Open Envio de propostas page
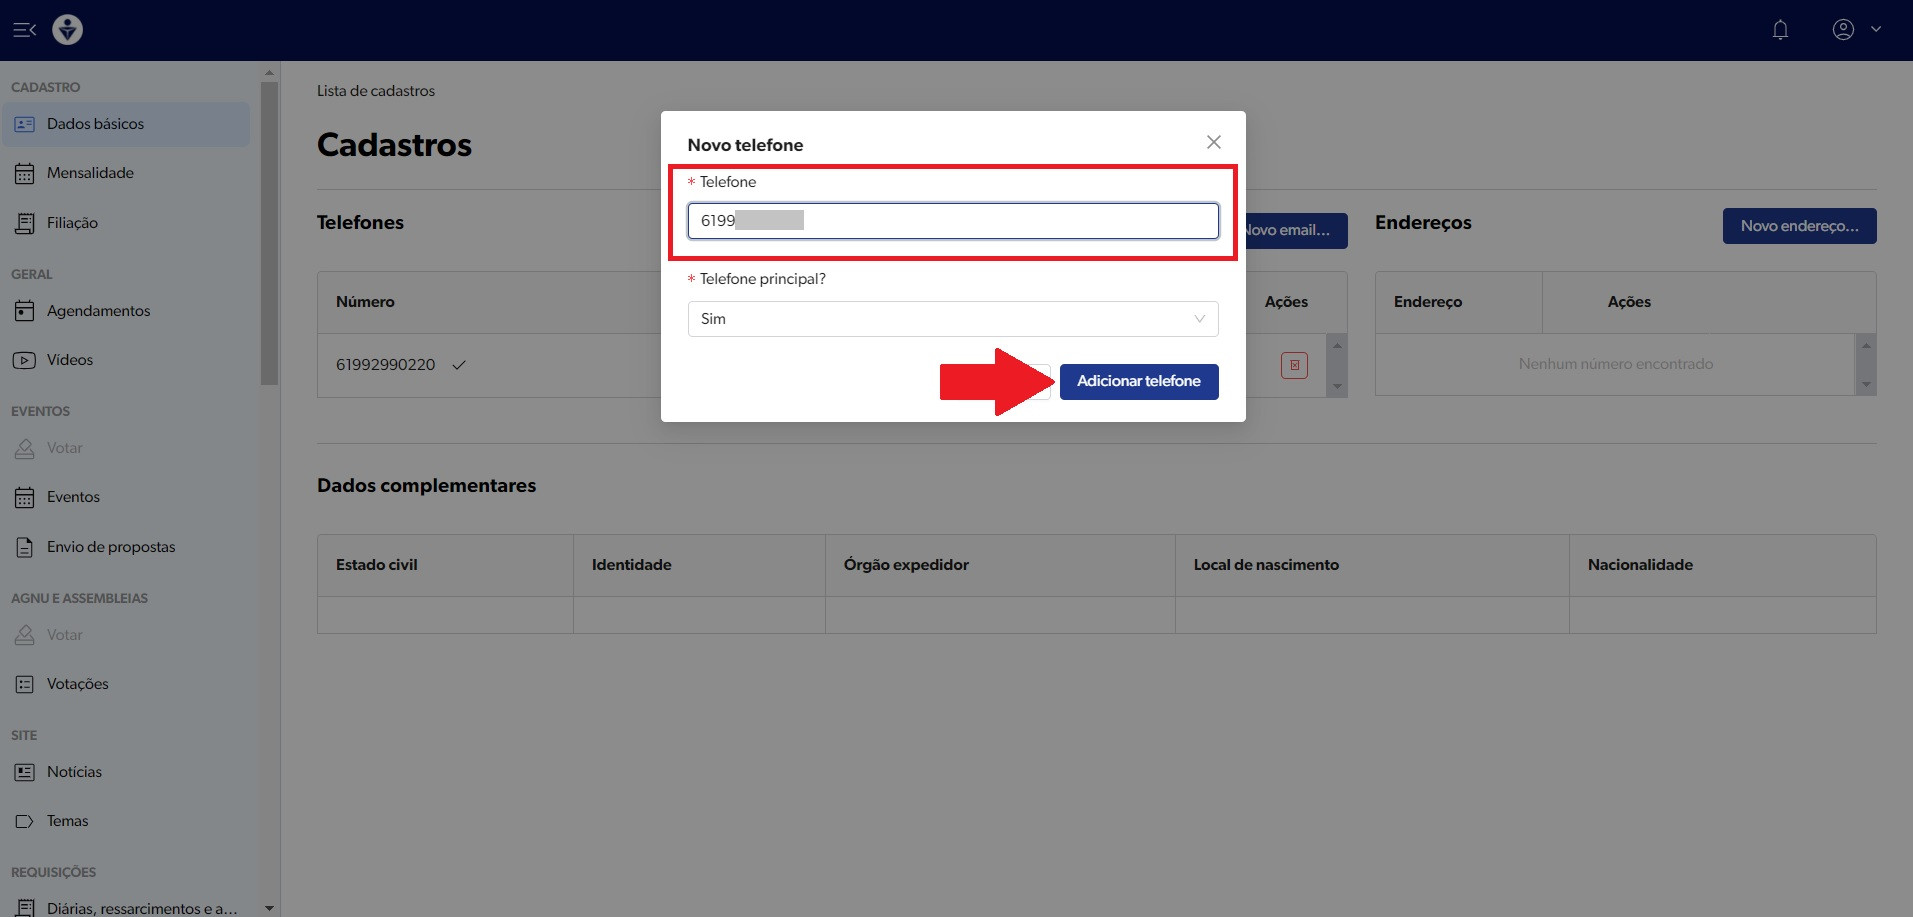The height and width of the screenshot is (917, 1913). (110, 547)
